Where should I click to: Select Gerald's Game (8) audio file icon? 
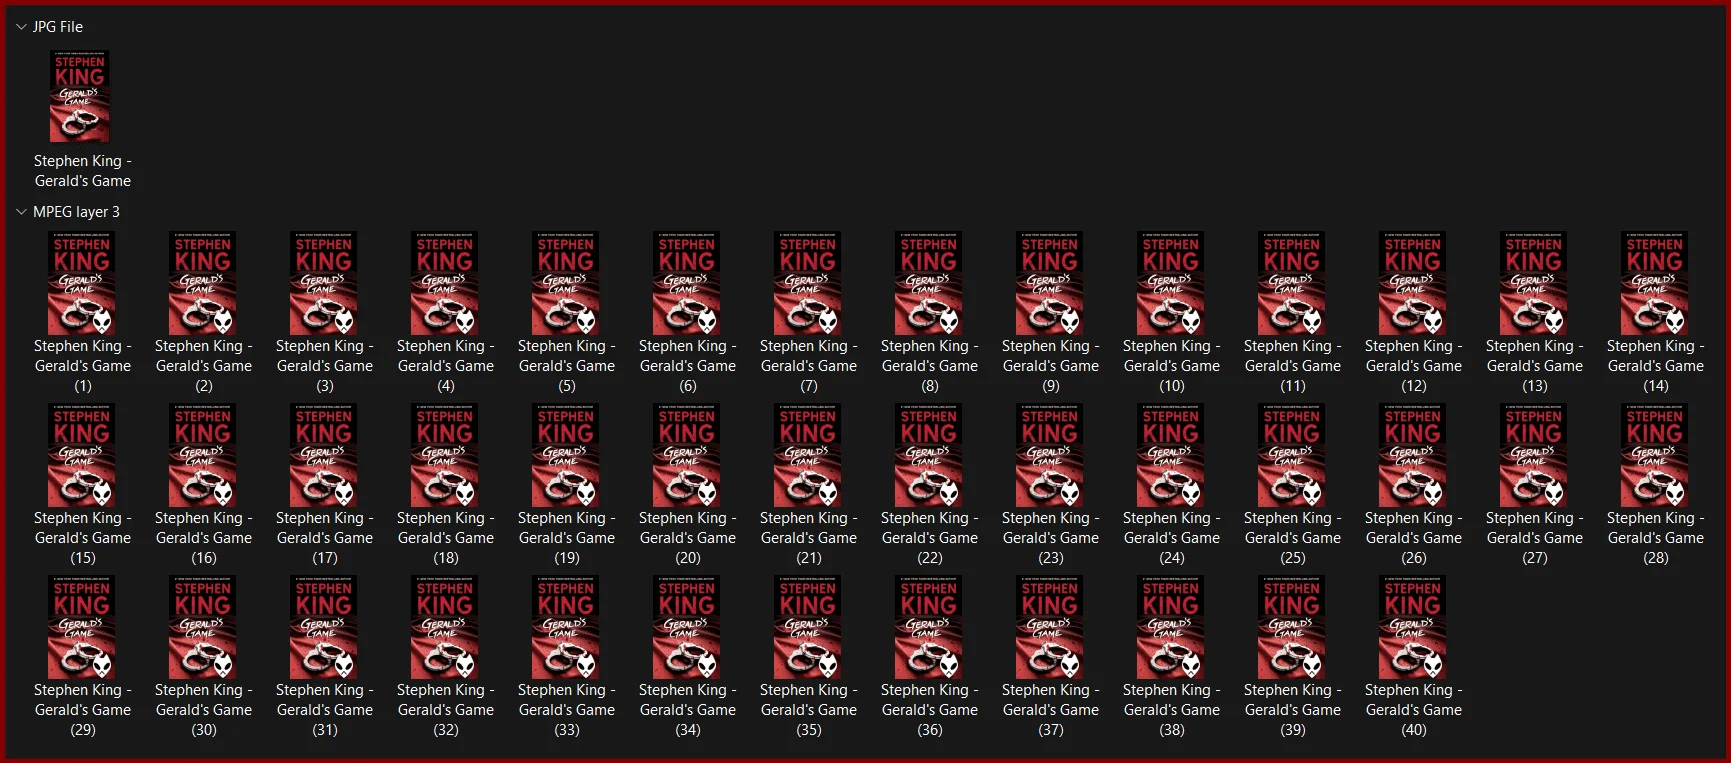click(x=929, y=283)
